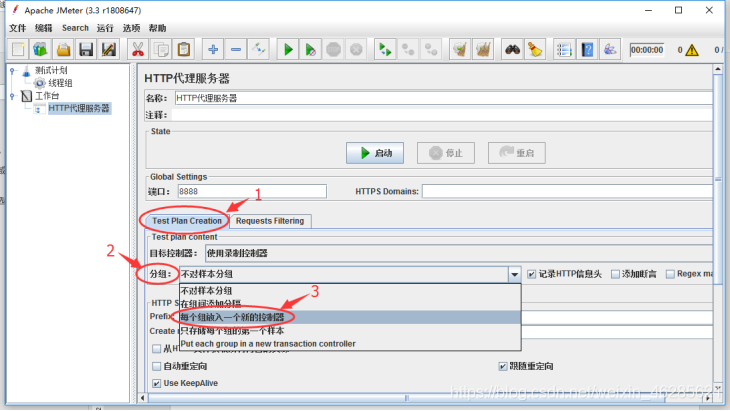
Task: Click the 启动 start button
Action: tap(375, 153)
